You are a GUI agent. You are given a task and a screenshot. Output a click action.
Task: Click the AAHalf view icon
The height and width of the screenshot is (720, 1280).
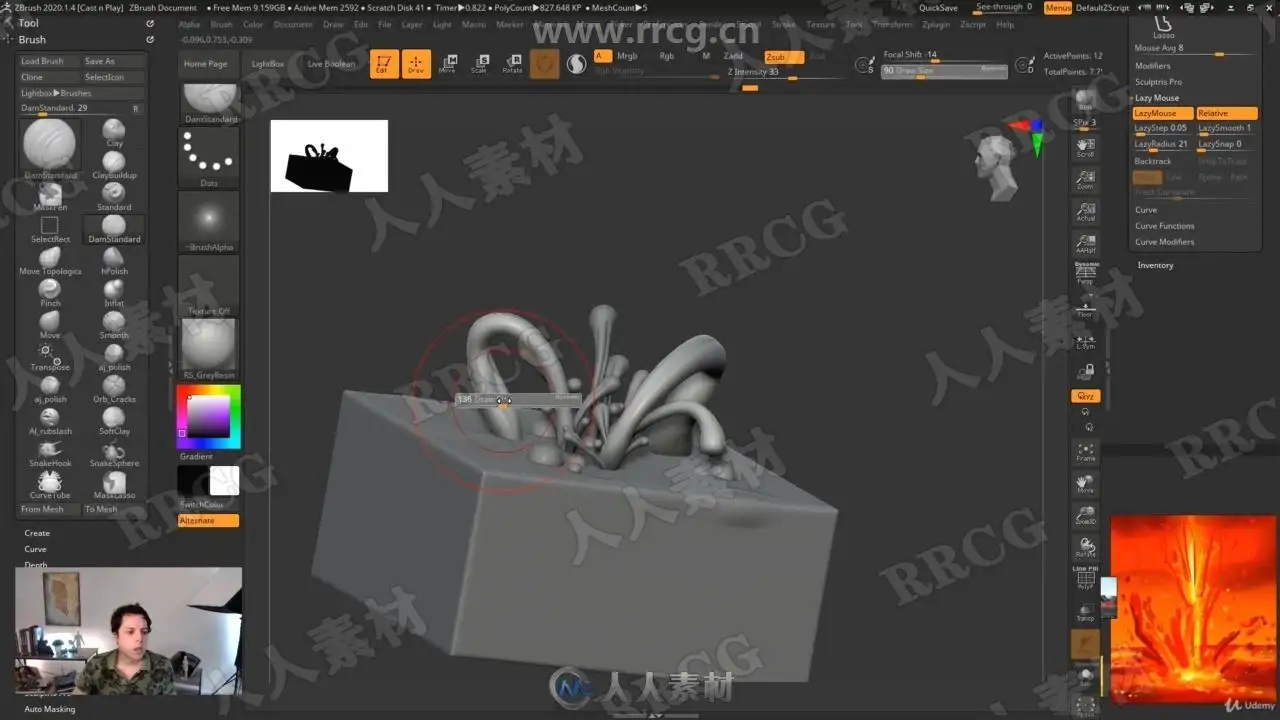point(1085,244)
